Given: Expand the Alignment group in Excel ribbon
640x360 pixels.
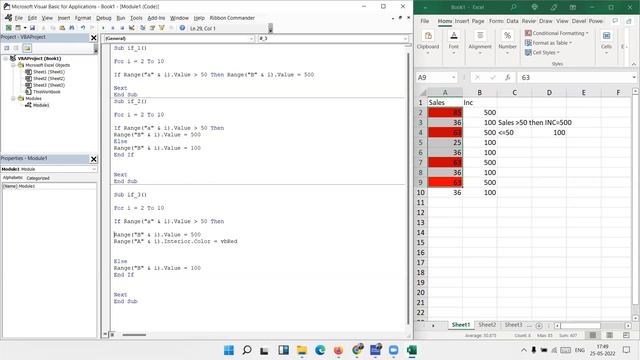Looking at the screenshot, I should pos(480,42).
